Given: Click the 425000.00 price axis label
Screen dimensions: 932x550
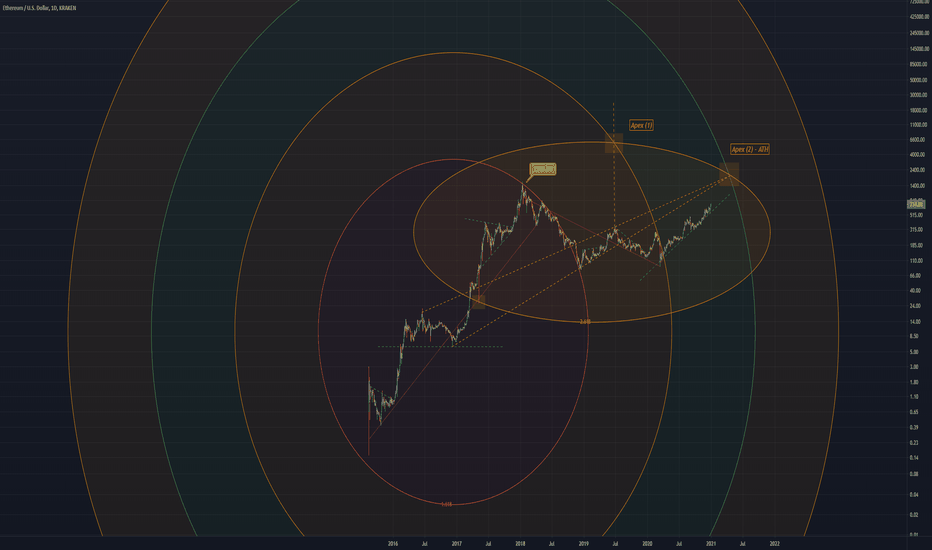Looking at the screenshot, I should coord(919,17).
